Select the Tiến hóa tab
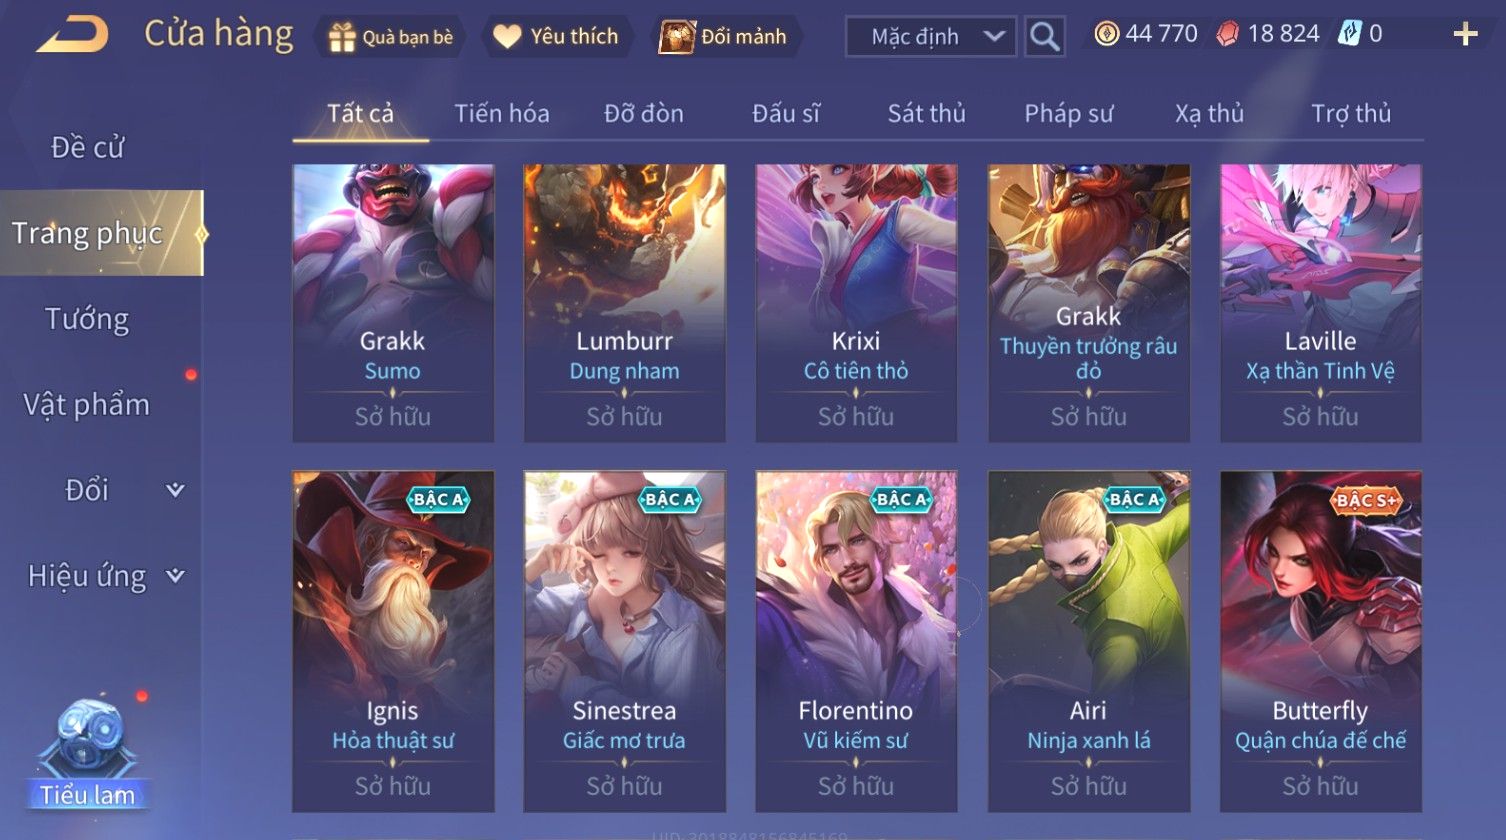Image resolution: width=1506 pixels, height=840 pixels. 502,113
